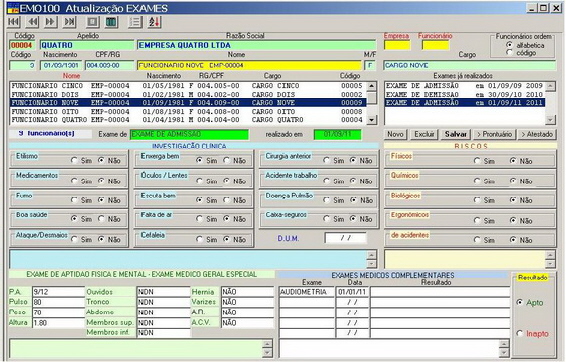566x362 pixels.
Task: Click up arrow of blue clinical notes box
Action: [371, 255]
